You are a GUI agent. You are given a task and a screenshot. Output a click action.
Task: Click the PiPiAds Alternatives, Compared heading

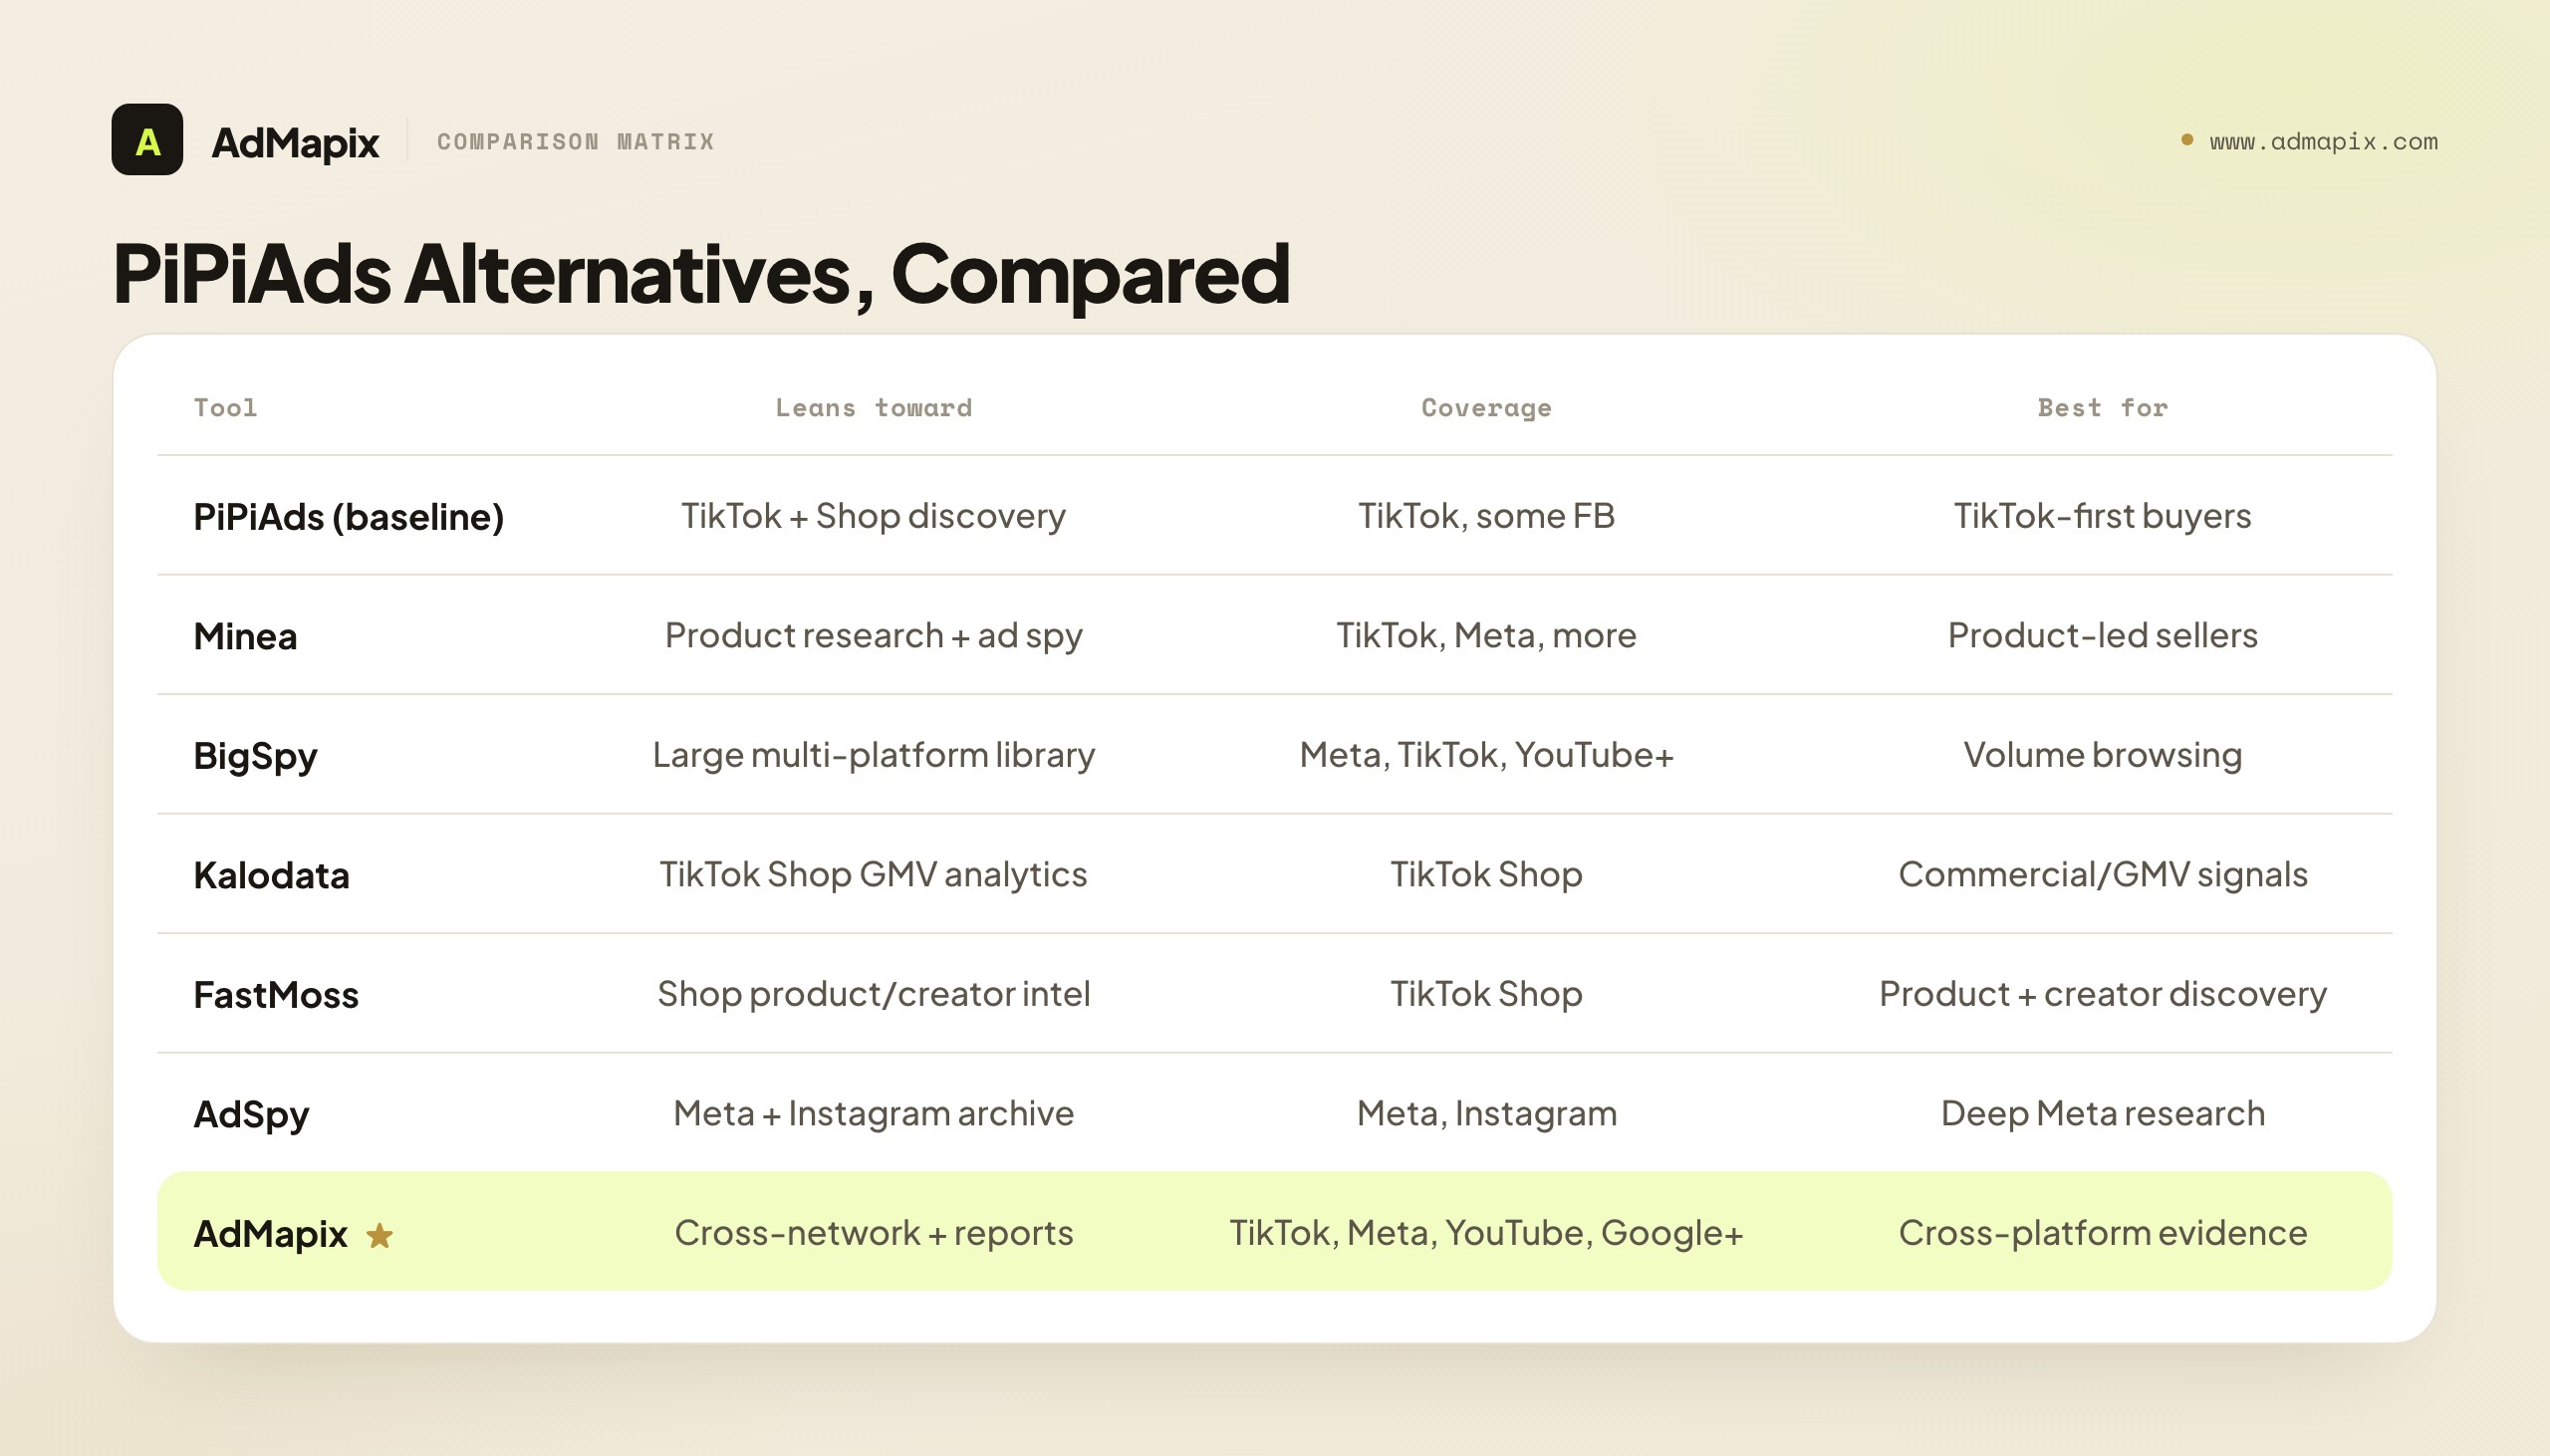(x=701, y=273)
